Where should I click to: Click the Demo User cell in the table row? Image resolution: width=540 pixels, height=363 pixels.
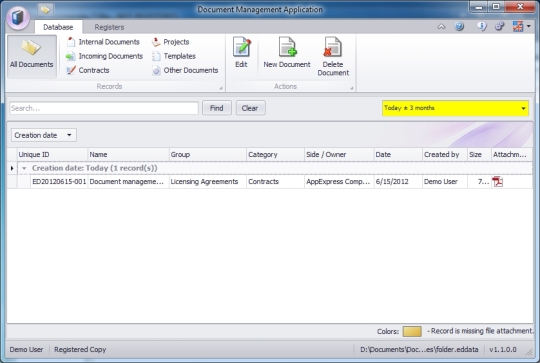445,182
